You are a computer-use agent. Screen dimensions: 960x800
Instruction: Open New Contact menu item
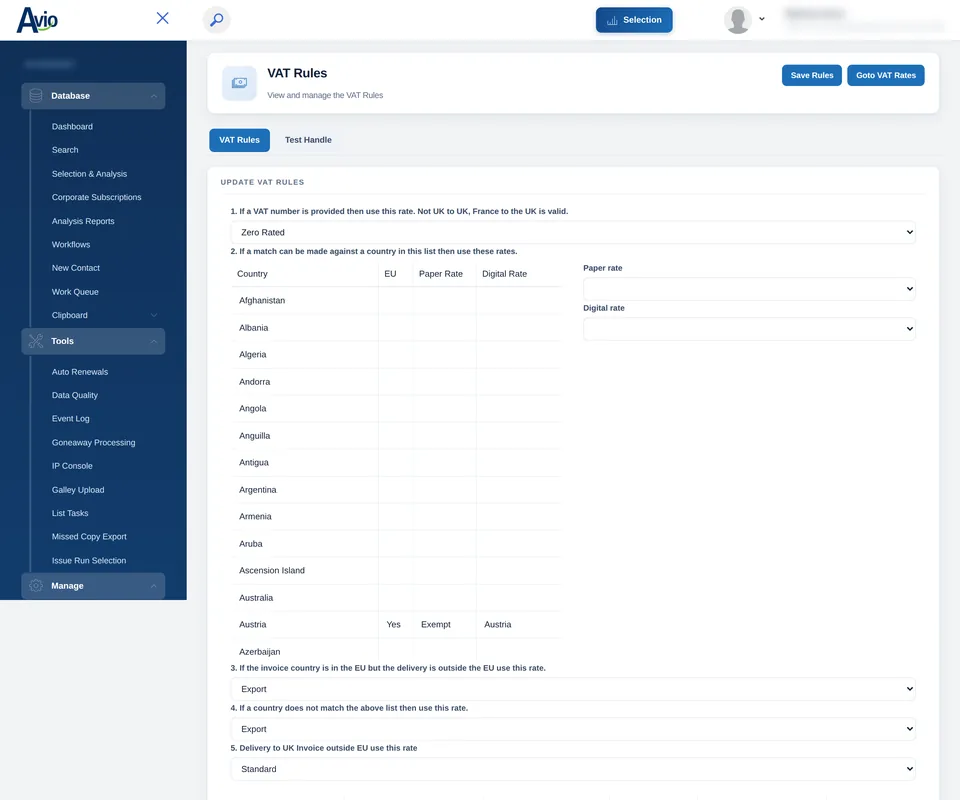[75, 268]
